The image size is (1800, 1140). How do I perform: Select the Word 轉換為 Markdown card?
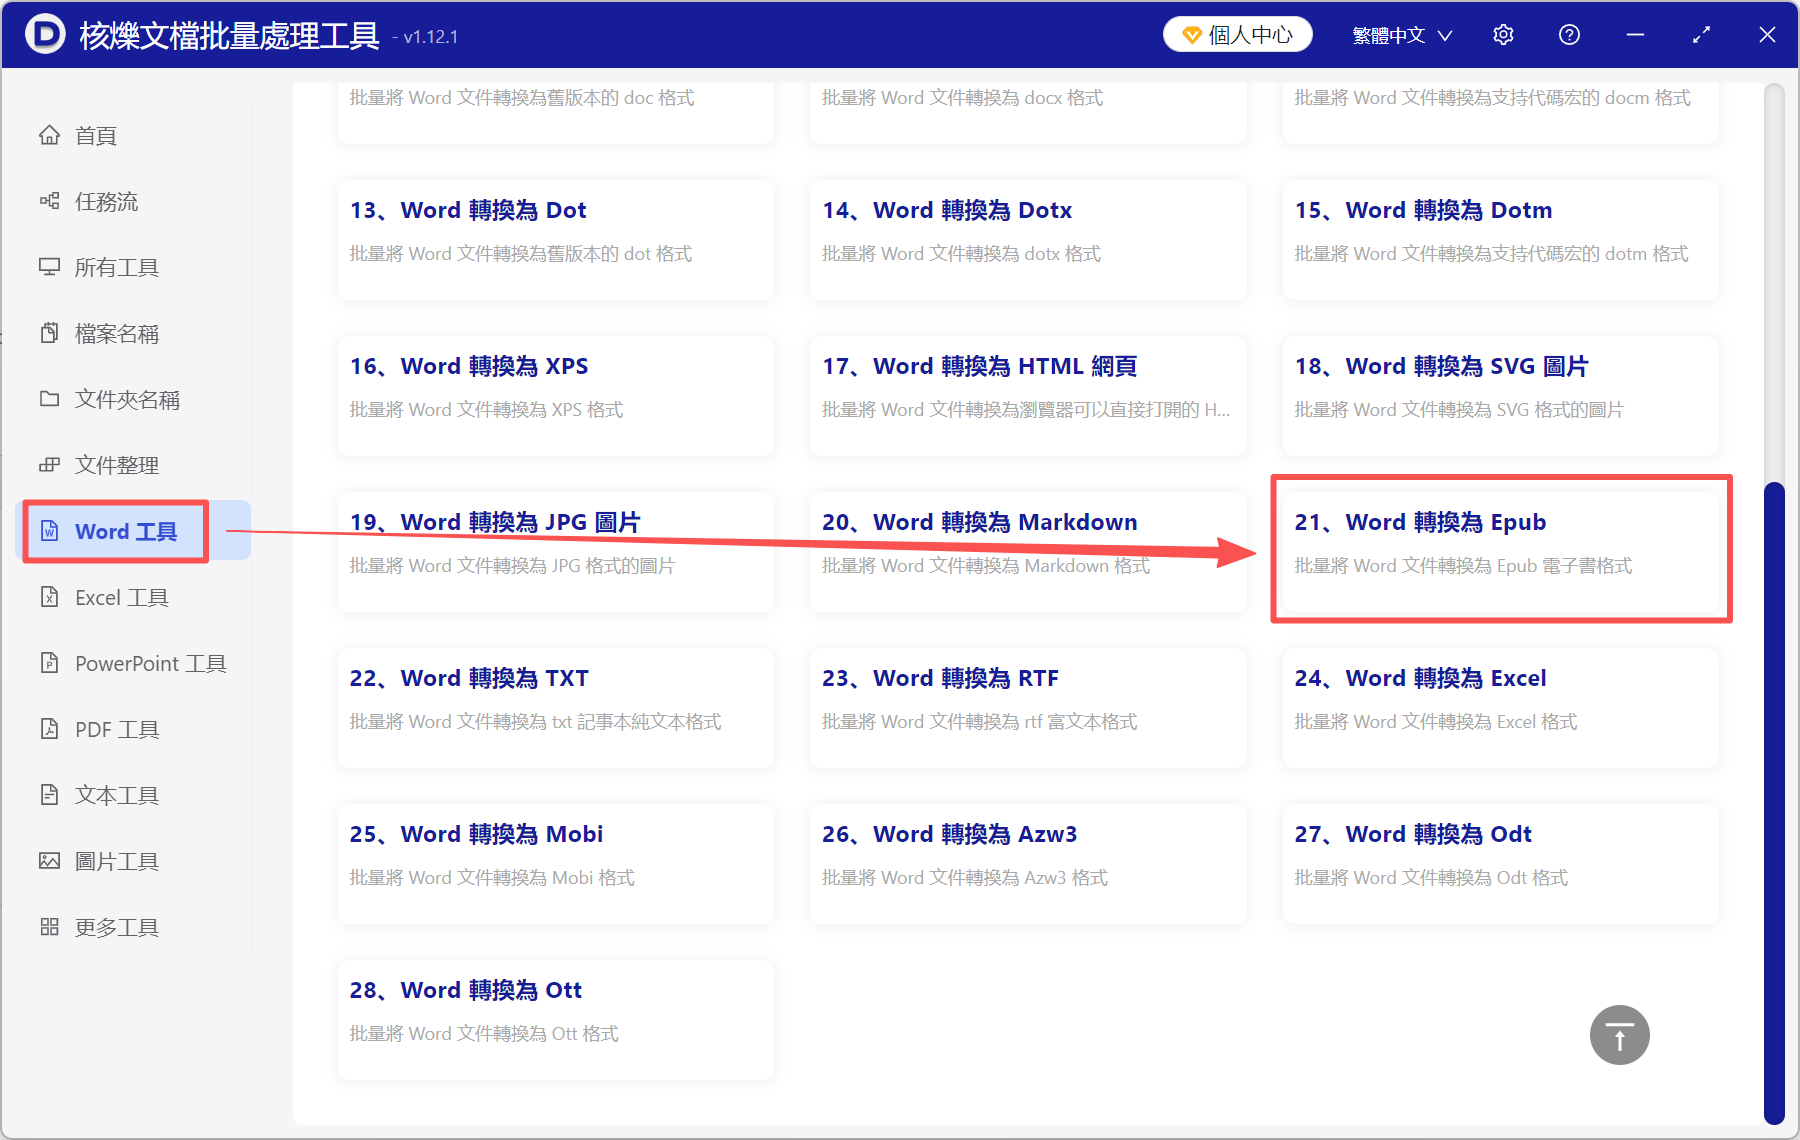[x=1028, y=550]
